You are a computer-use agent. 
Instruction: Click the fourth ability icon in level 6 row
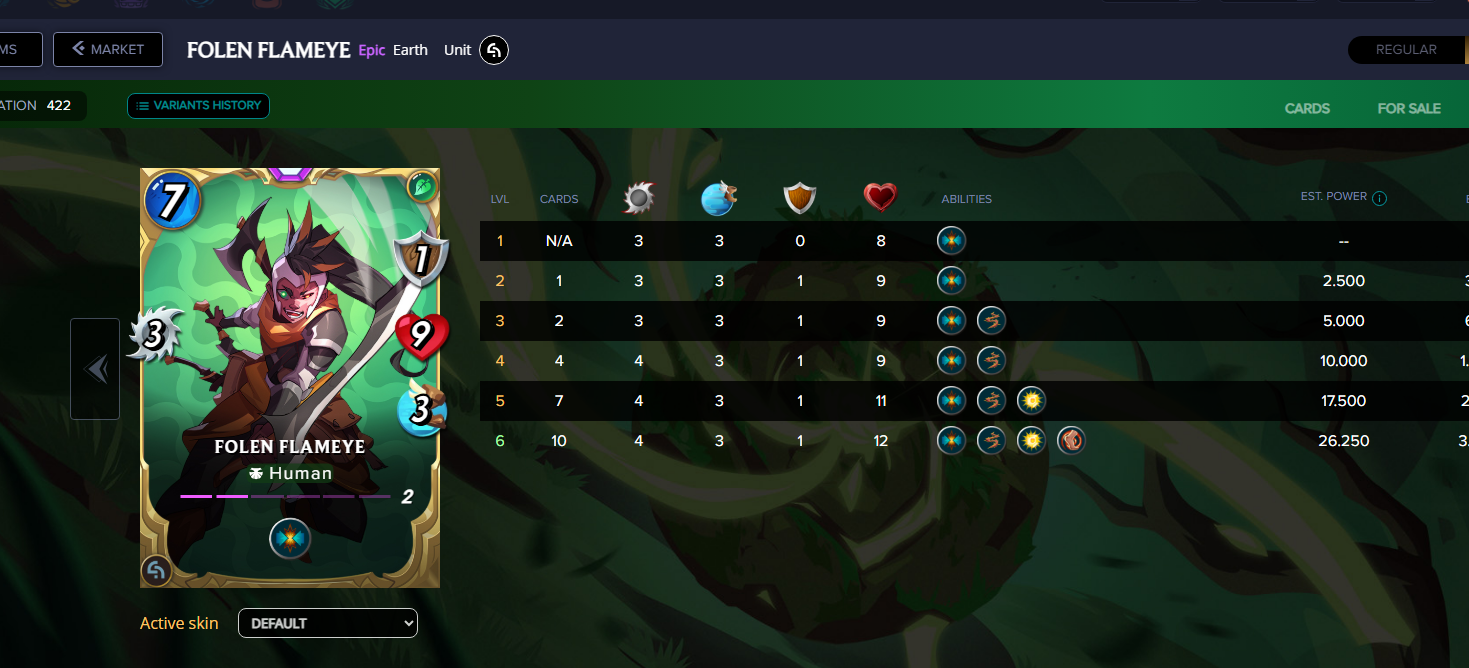[1071, 441]
